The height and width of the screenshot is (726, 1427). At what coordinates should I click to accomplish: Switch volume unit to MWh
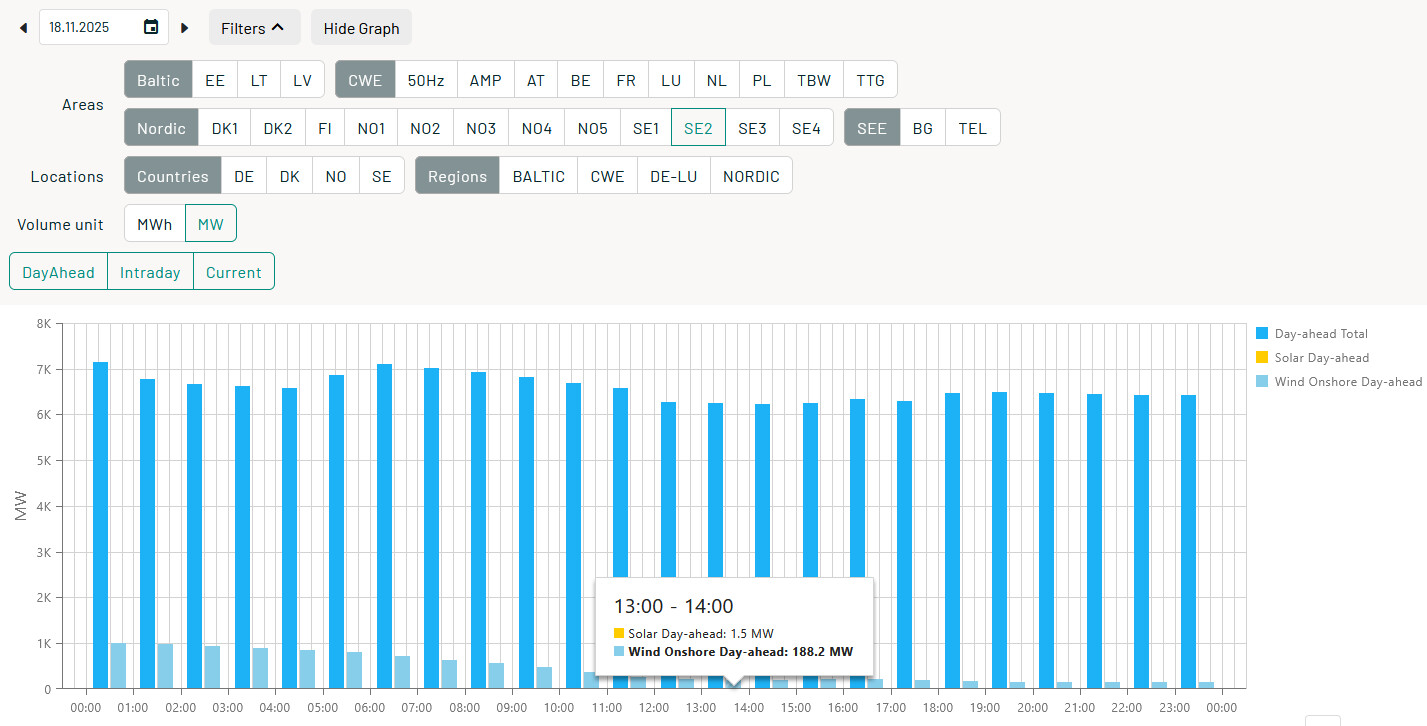(x=155, y=224)
